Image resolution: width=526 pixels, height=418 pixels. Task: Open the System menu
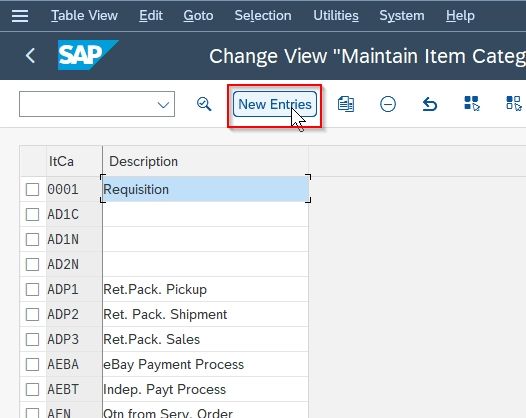402,16
